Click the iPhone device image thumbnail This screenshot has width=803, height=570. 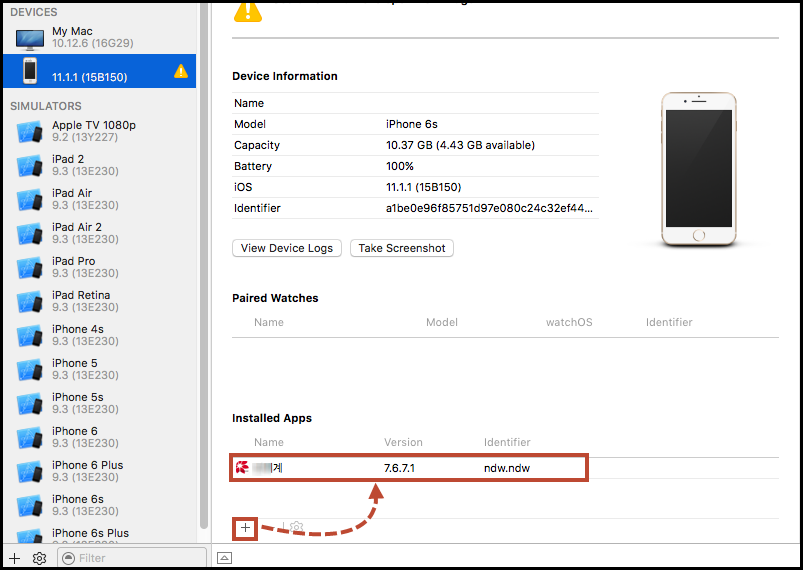(699, 169)
